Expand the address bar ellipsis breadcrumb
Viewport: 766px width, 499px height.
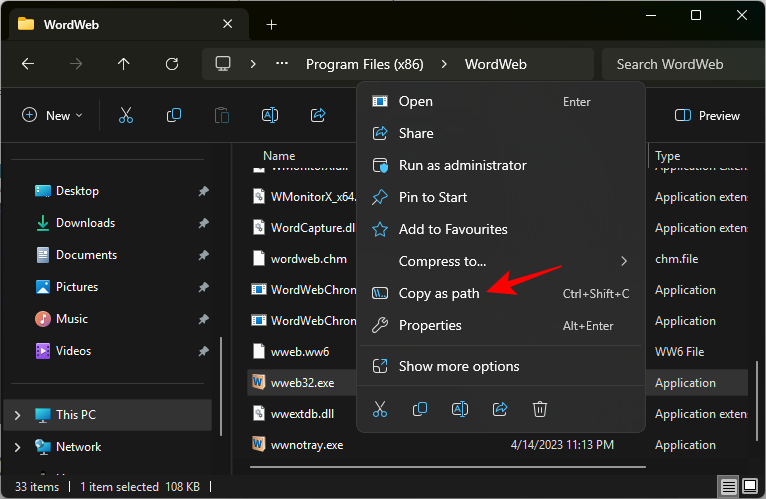point(282,64)
